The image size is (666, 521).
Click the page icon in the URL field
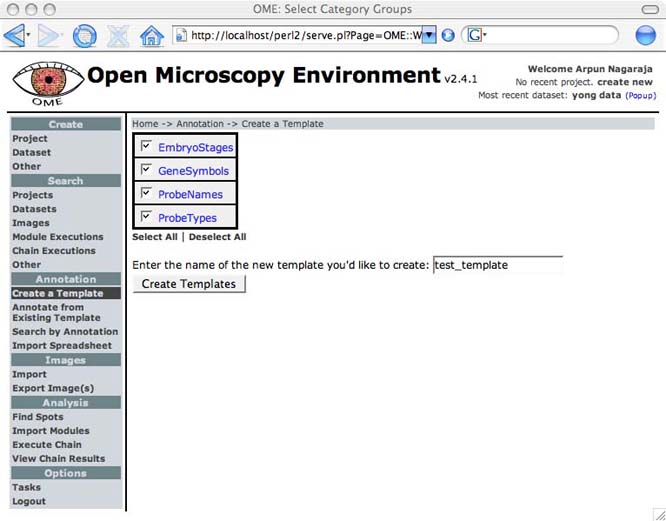(x=181, y=35)
